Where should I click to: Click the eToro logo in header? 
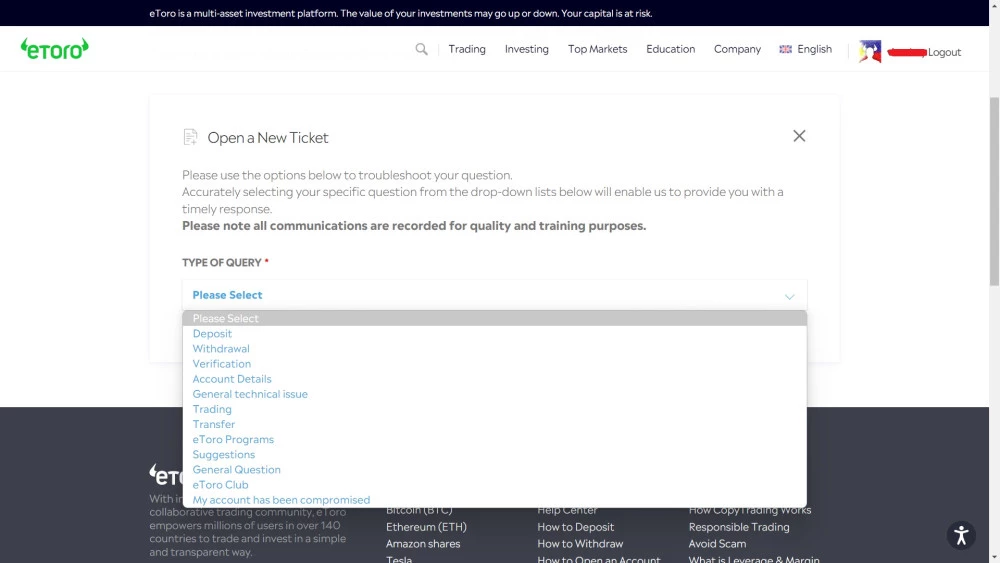55,48
